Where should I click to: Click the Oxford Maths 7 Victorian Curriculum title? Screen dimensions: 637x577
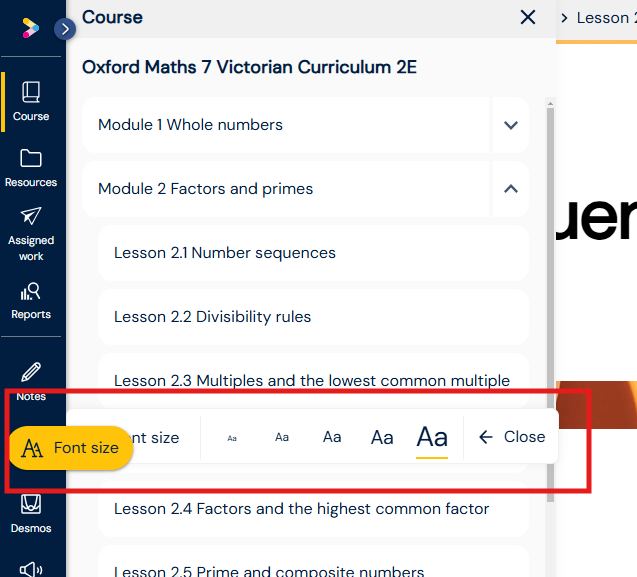coord(249,67)
